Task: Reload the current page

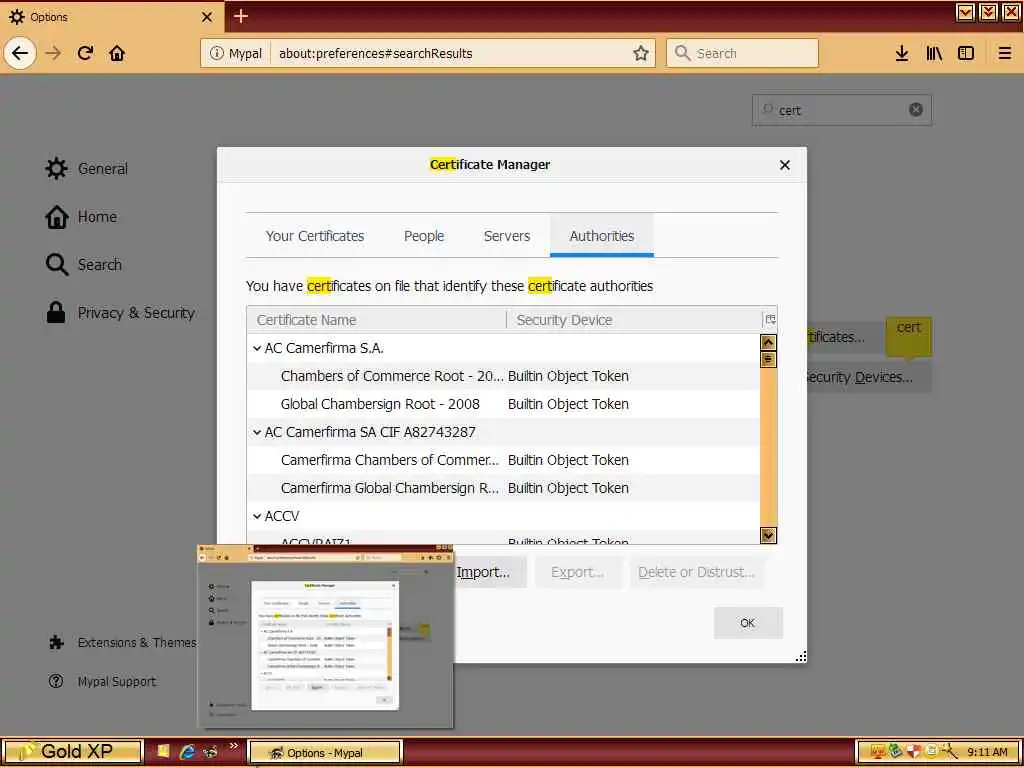Action: tap(86, 54)
